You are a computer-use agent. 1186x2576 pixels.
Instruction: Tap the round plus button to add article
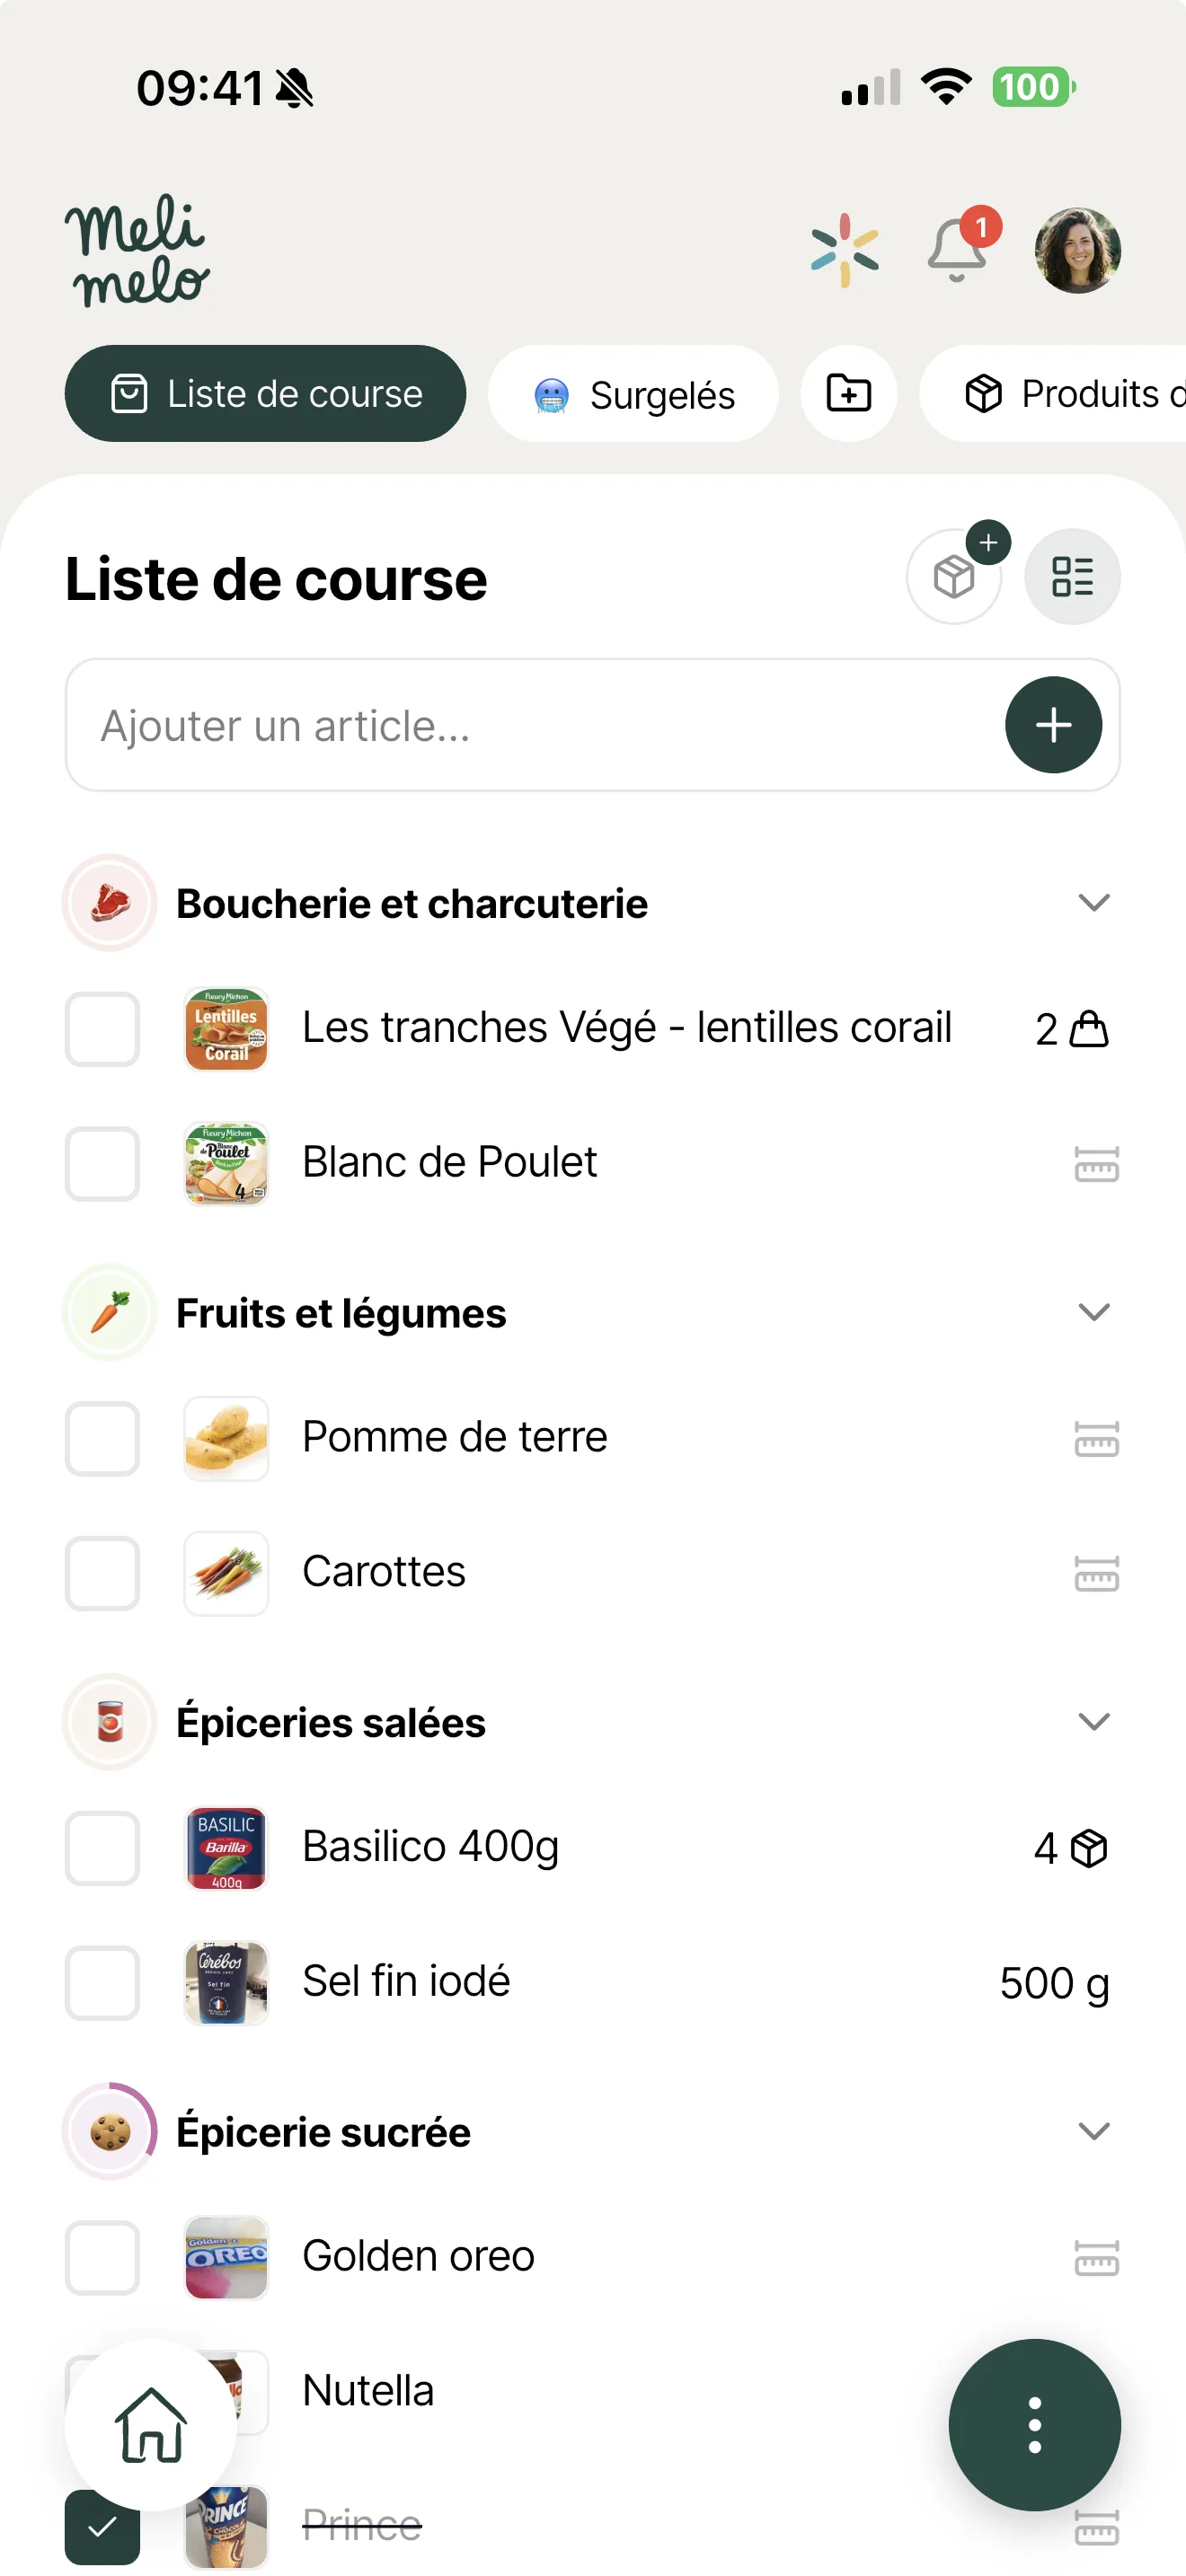coord(1053,725)
